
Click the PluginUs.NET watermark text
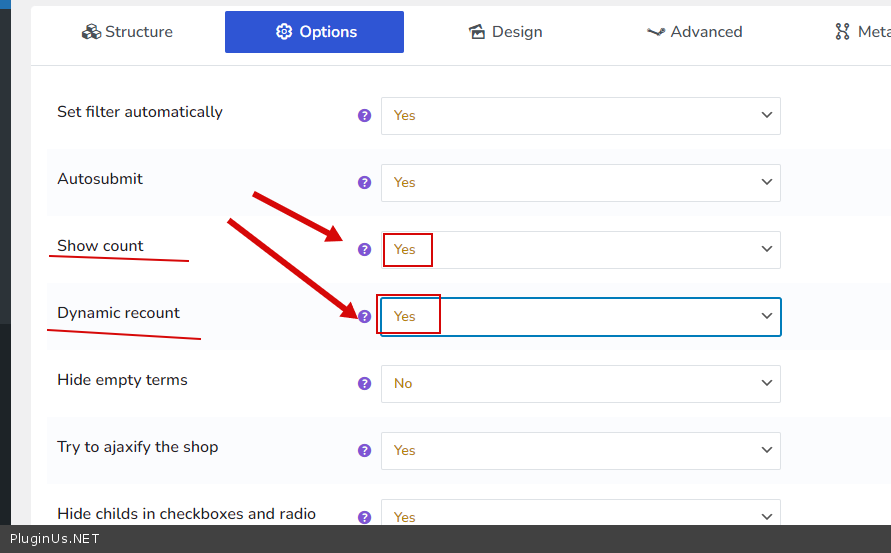(55, 539)
